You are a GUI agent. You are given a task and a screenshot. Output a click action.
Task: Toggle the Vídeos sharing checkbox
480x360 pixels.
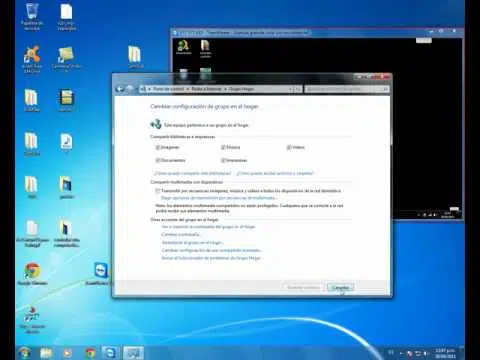pos(289,147)
